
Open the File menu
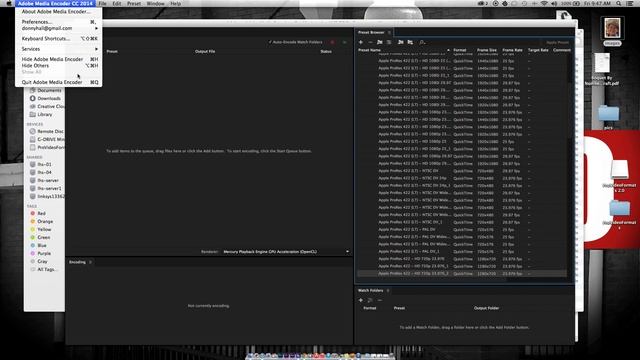click(102, 3)
